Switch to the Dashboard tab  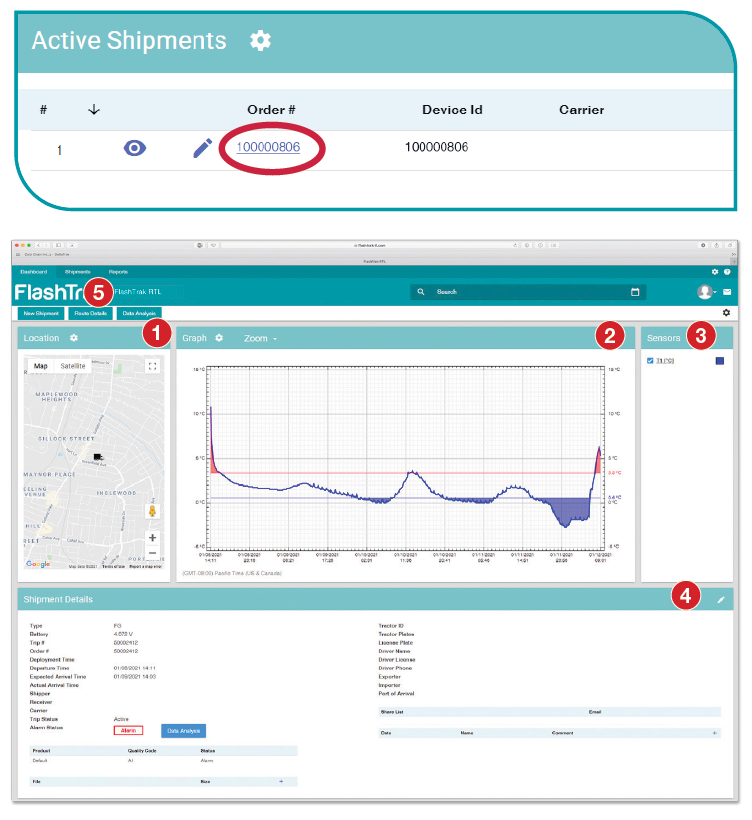(33, 272)
